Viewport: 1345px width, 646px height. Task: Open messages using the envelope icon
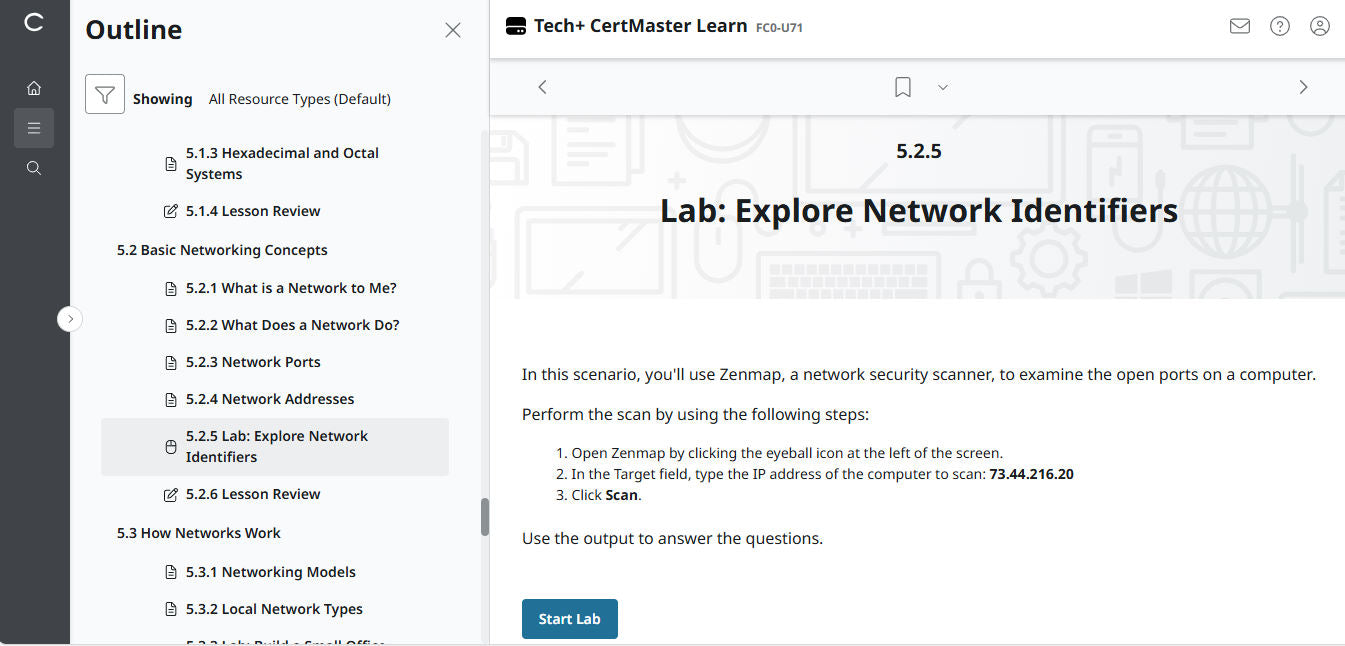(x=1240, y=26)
